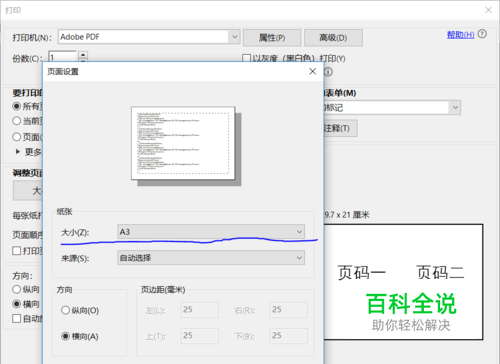Click the info icon beside page setup dialog
The height and width of the screenshot is (364, 500).
[328, 72]
